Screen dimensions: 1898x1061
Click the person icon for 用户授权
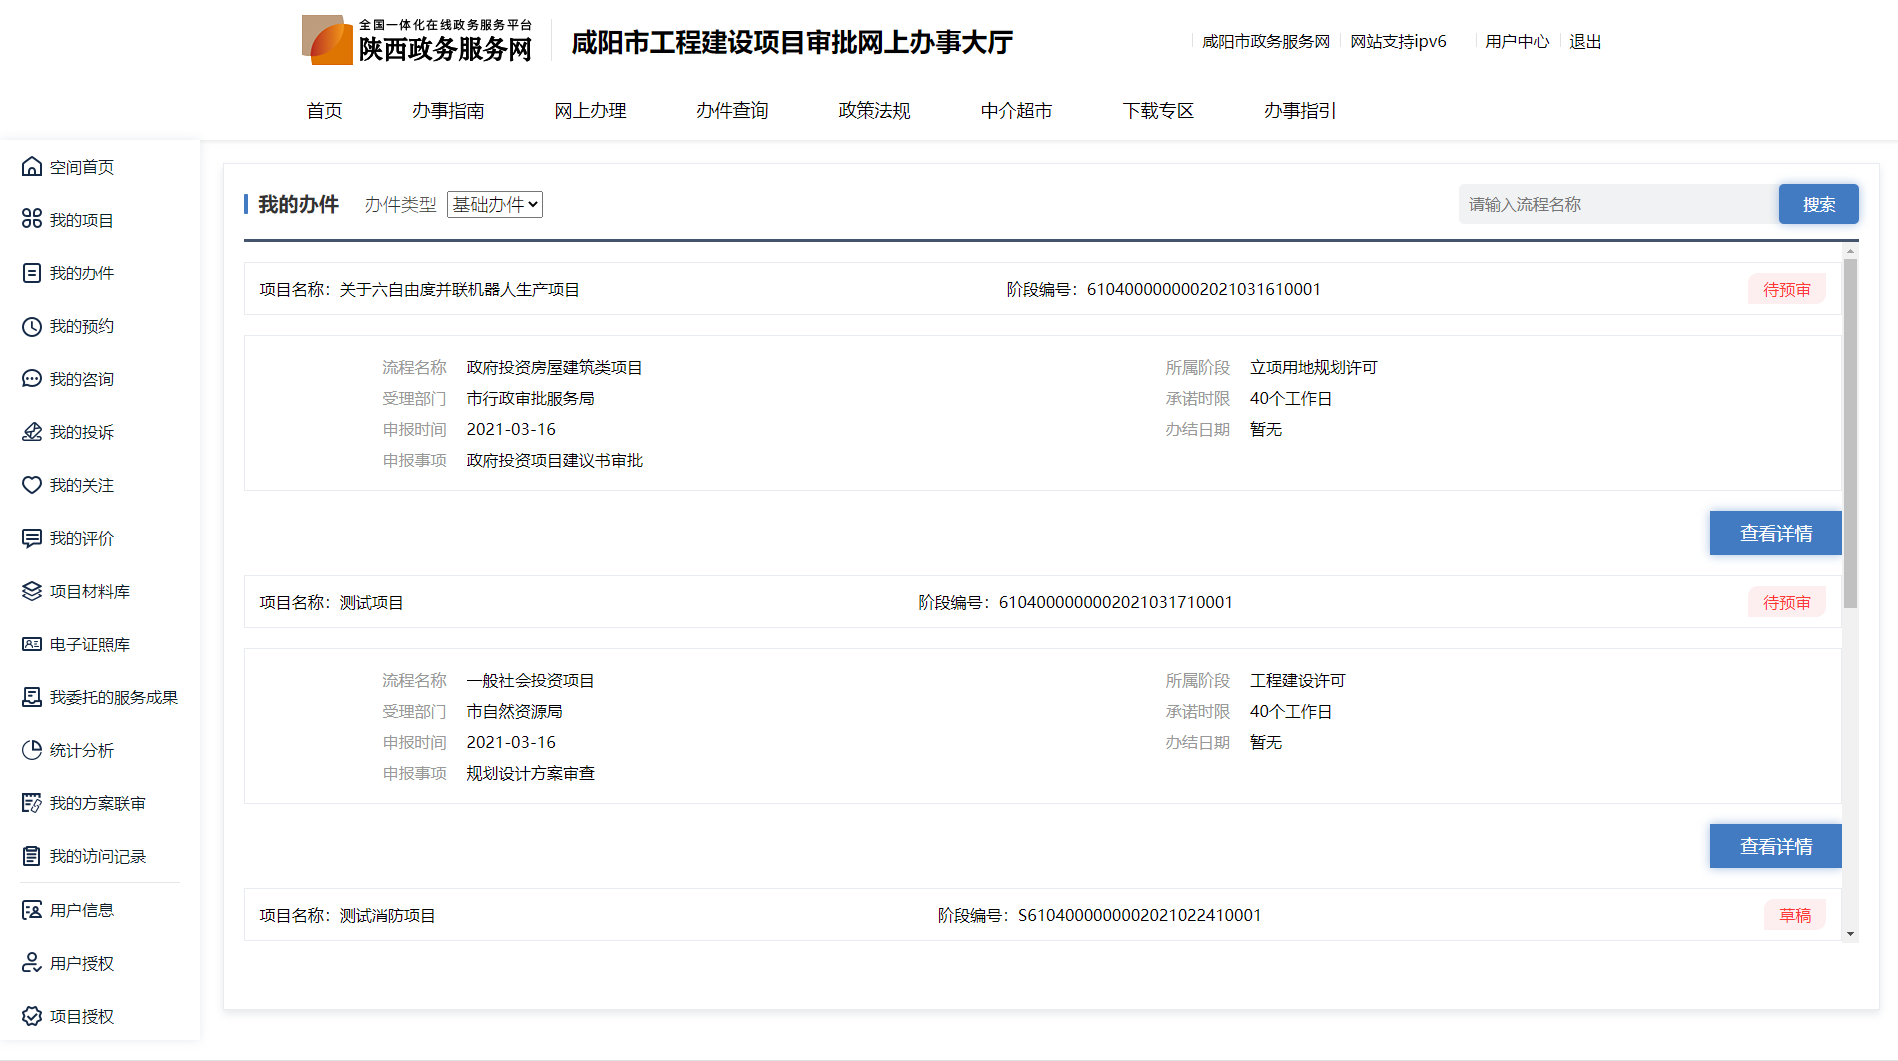point(32,963)
